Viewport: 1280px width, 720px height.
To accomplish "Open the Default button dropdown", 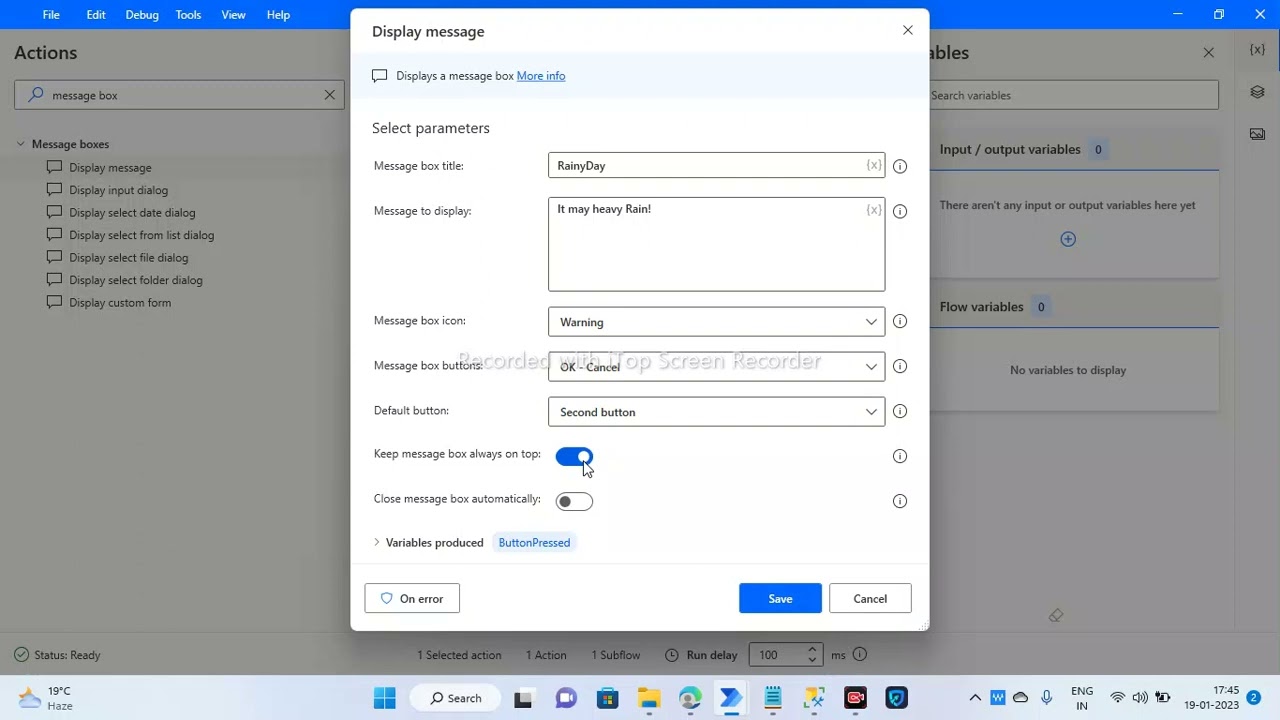I will tap(716, 412).
